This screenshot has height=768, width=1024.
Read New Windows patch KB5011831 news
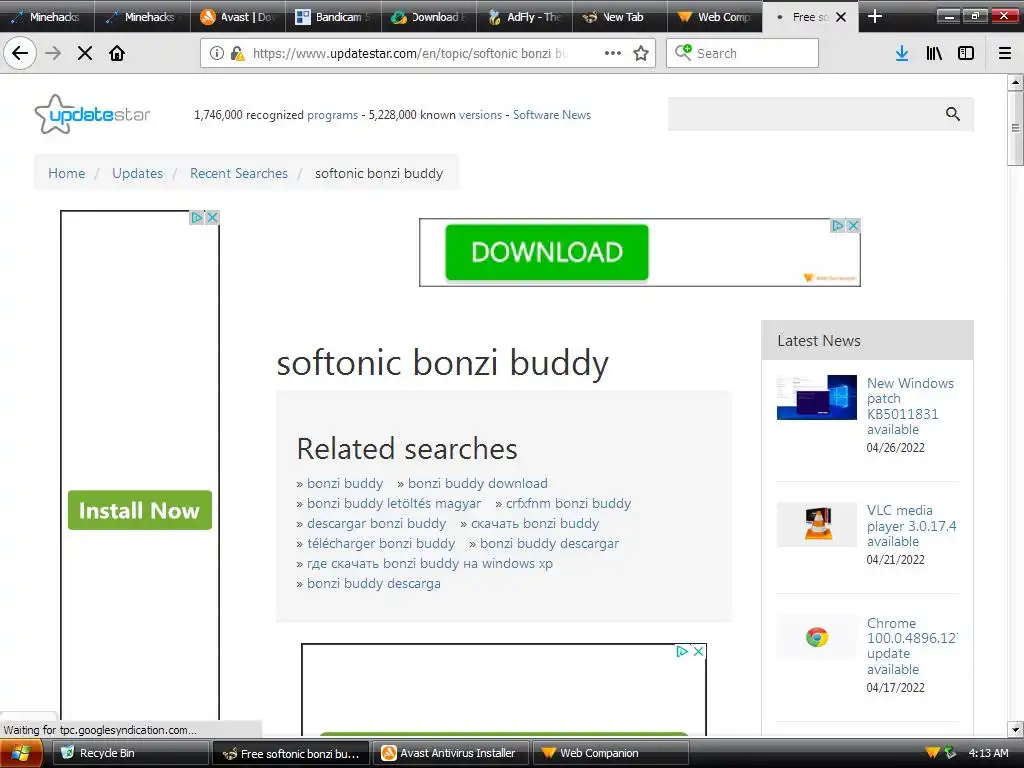(x=910, y=406)
